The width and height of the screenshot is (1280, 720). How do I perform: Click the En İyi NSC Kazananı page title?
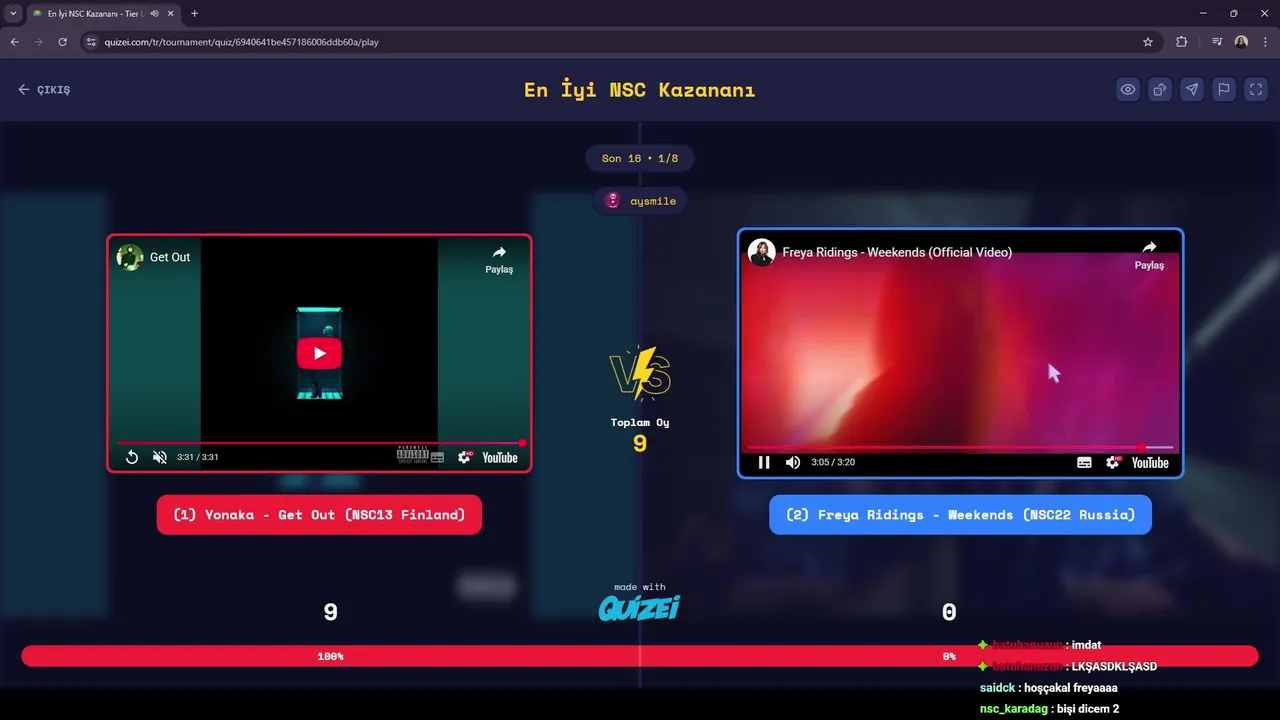[x=640, y=90]
